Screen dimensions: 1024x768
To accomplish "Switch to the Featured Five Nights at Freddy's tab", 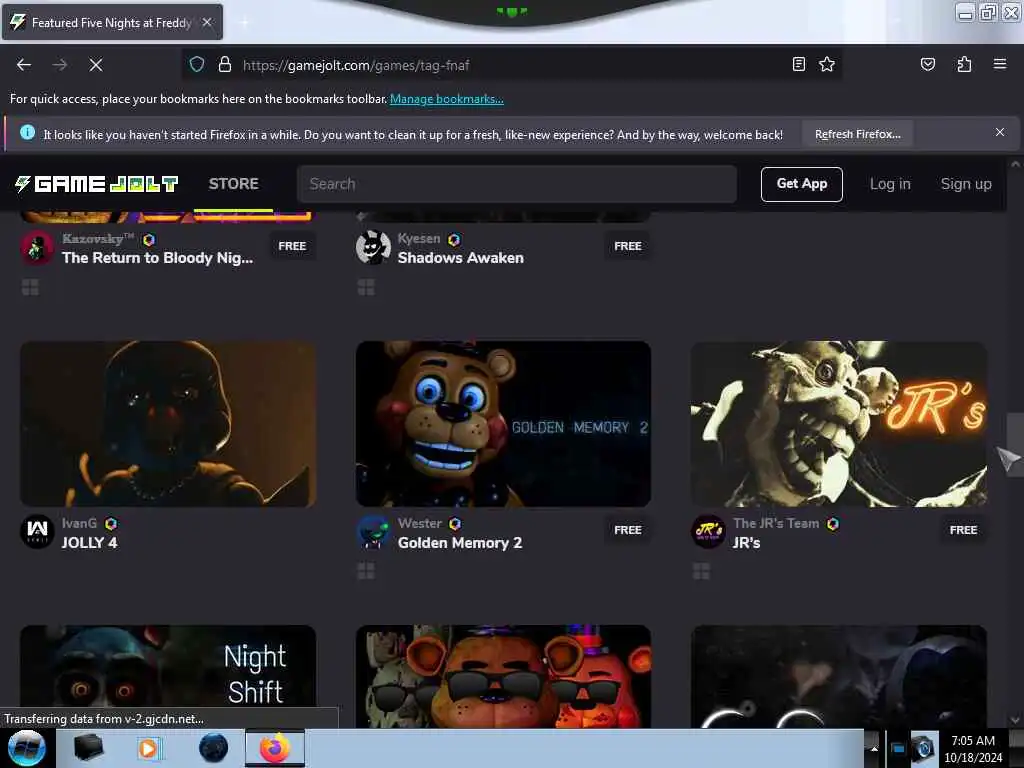I will pyautogui.click(x=112, y=22).
